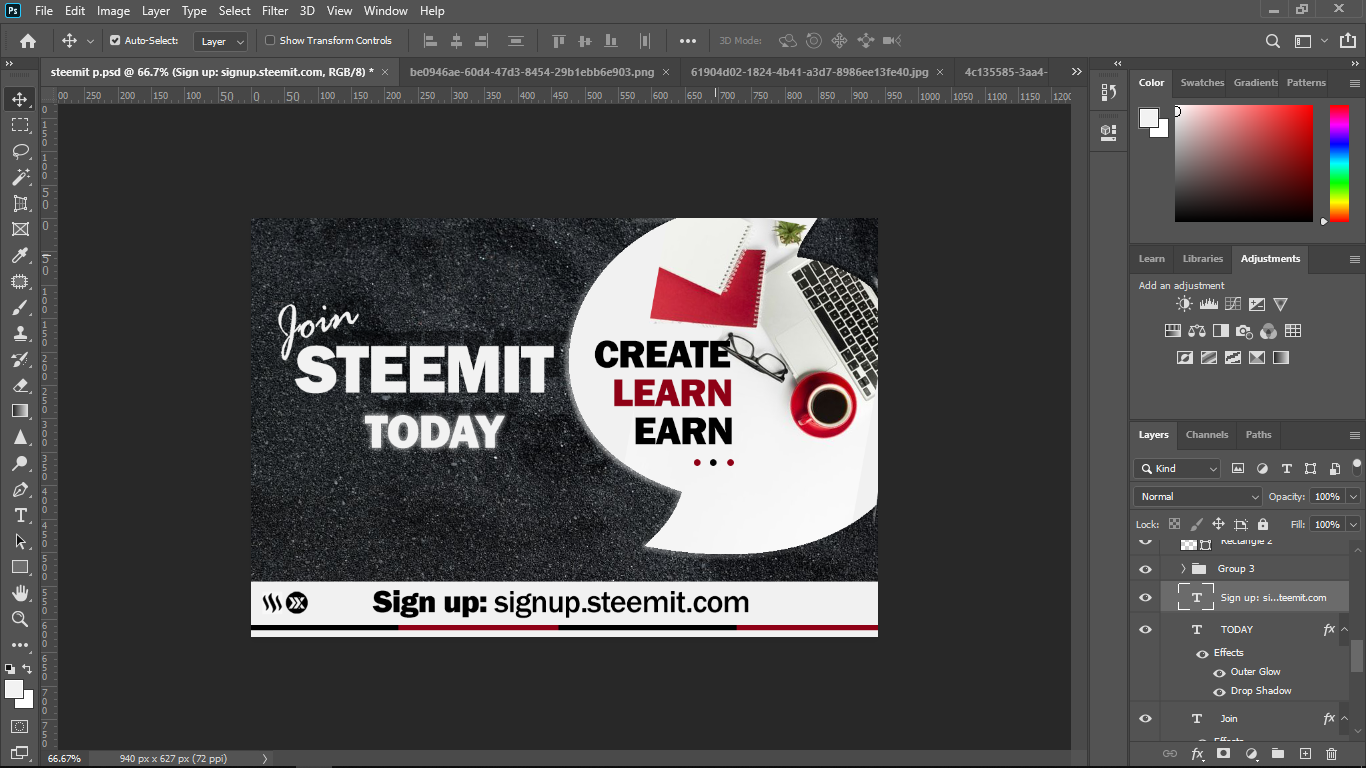The height and width of the screenshot is (768, 1366).
Task: Toggle Drop Shadow effect visibility
Action: 1219,692
